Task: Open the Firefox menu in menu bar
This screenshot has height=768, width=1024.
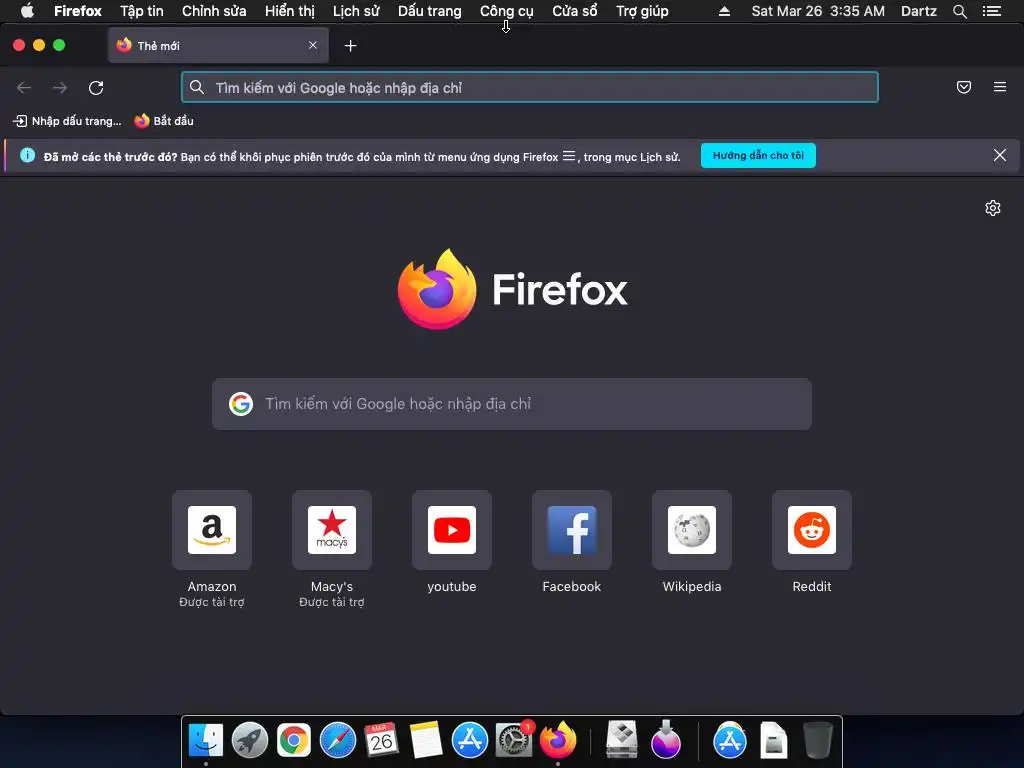Action: (x=78, y=11)
